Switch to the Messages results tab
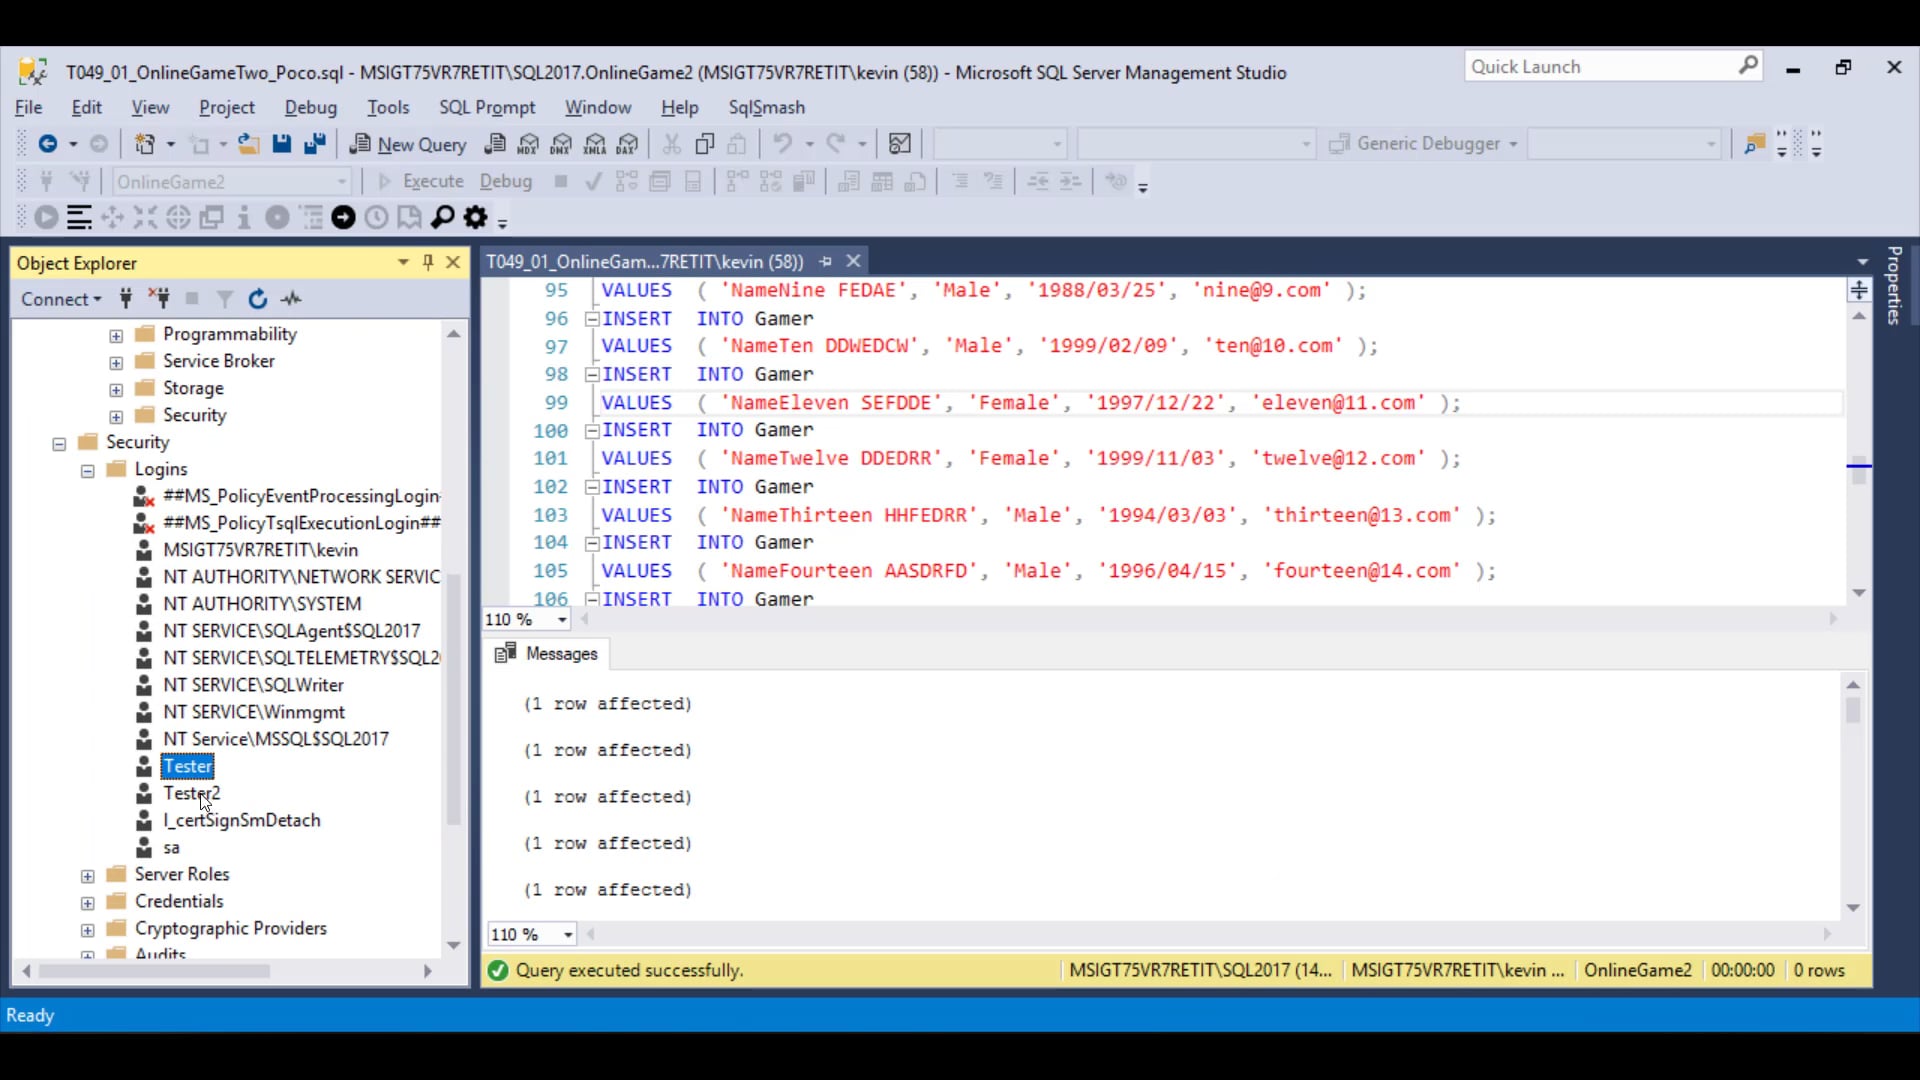The image size is (1920, 1080). 547,653
